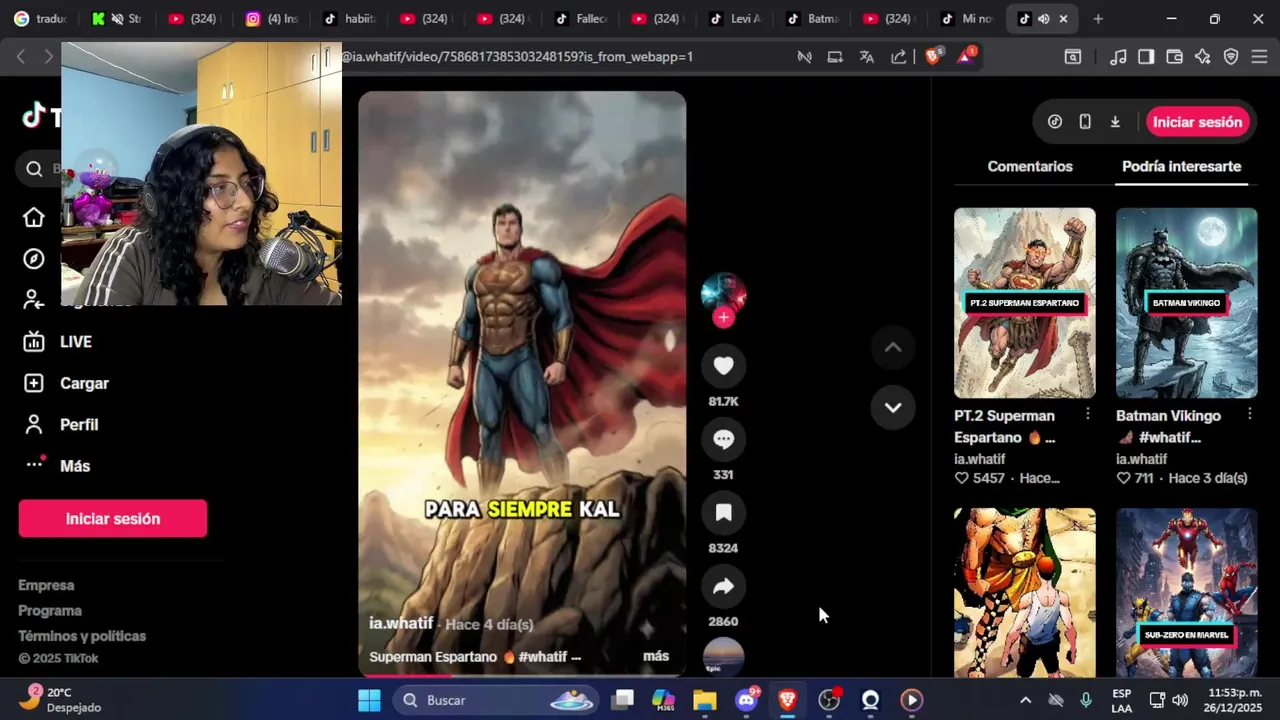Viewport: 1280px width, 720px height.
Task: Open Brave music playlist icon
Action: [x=1119, y=57]
